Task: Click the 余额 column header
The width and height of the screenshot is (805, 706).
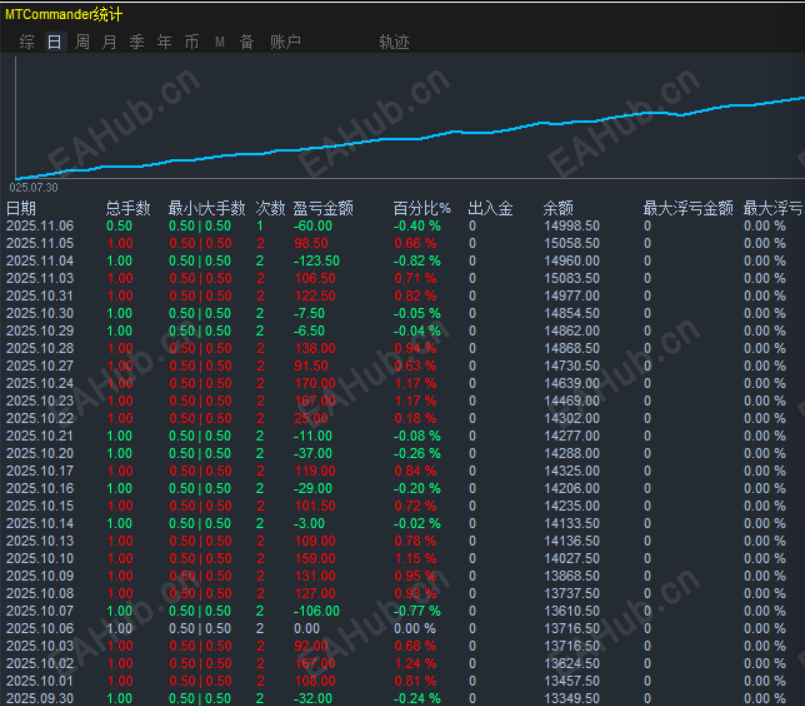Action: click(x=558, y=208)
